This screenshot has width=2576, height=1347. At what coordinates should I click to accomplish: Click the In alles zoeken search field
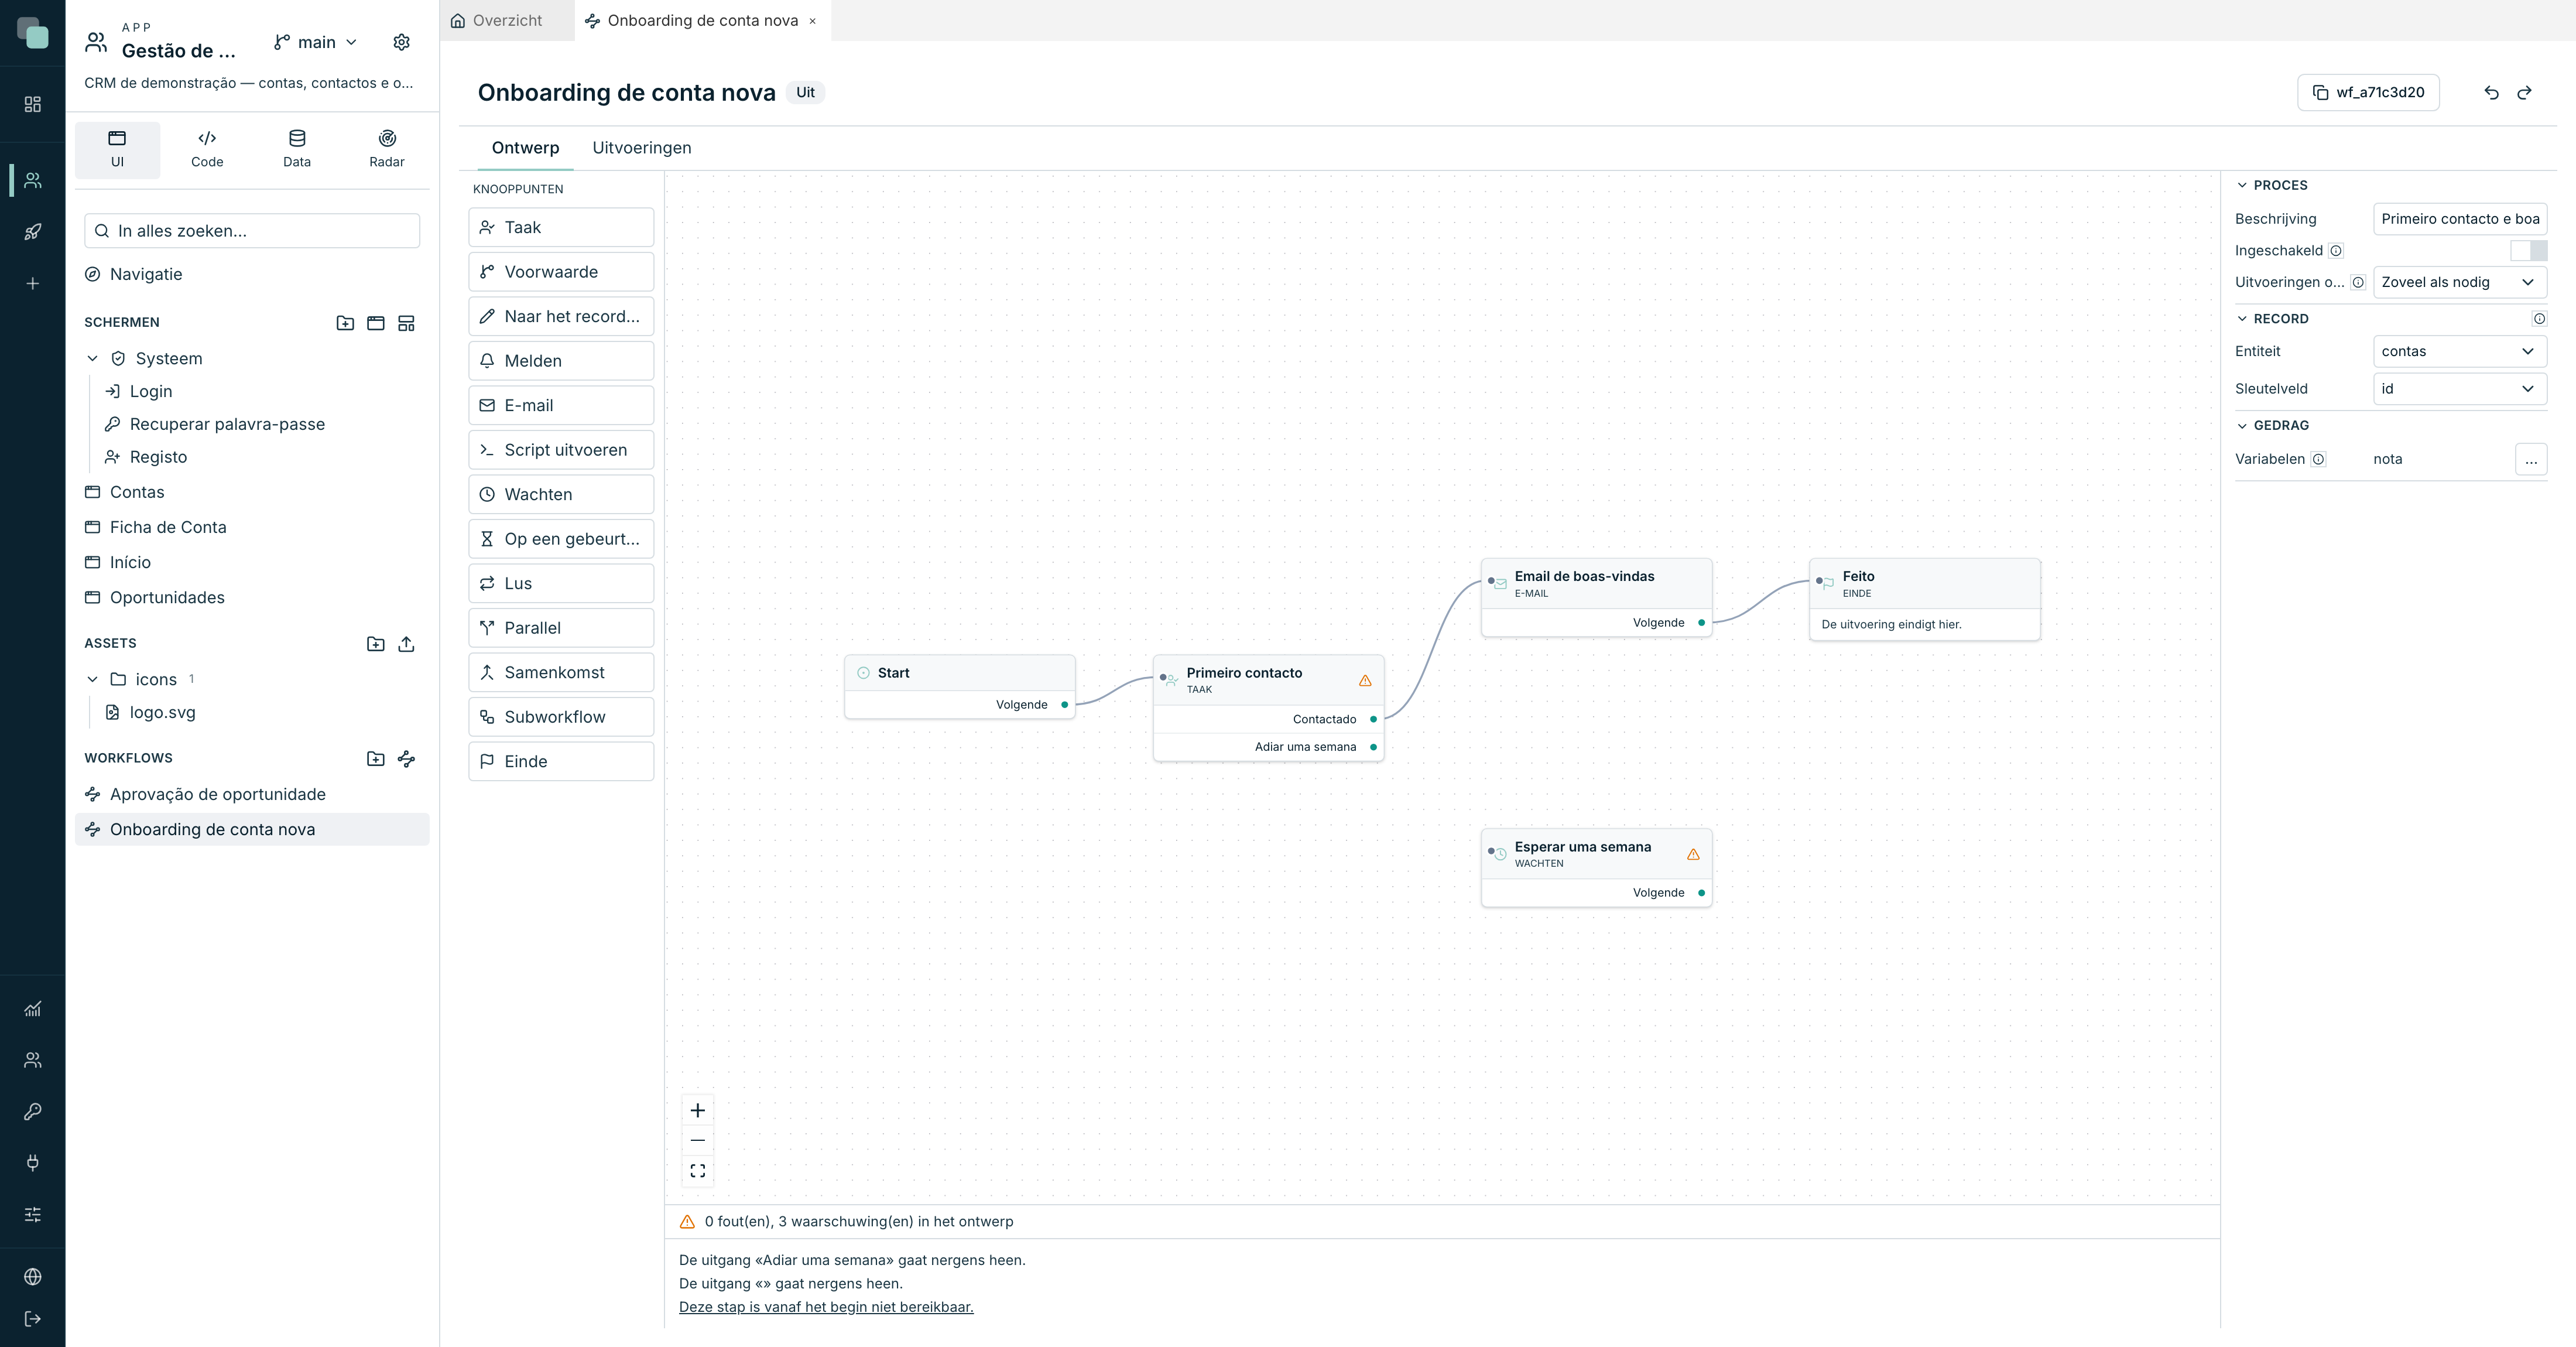point(252,231)
